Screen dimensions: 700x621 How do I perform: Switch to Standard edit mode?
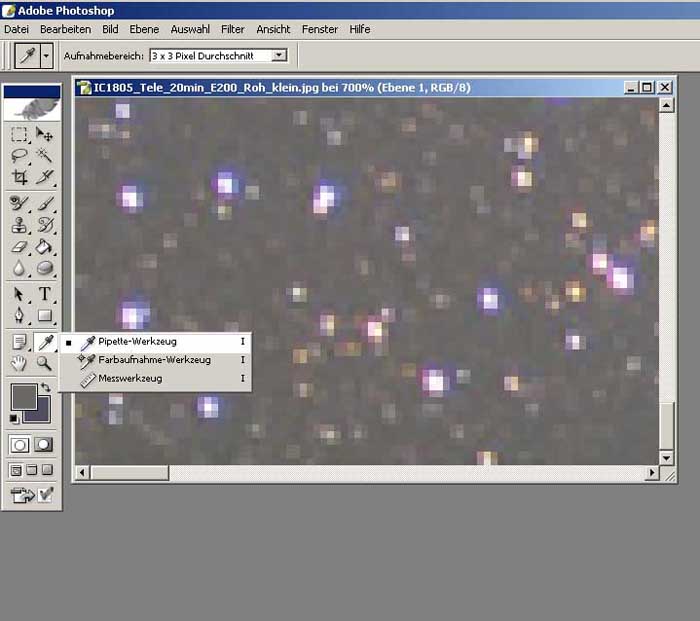click(19, 445)
